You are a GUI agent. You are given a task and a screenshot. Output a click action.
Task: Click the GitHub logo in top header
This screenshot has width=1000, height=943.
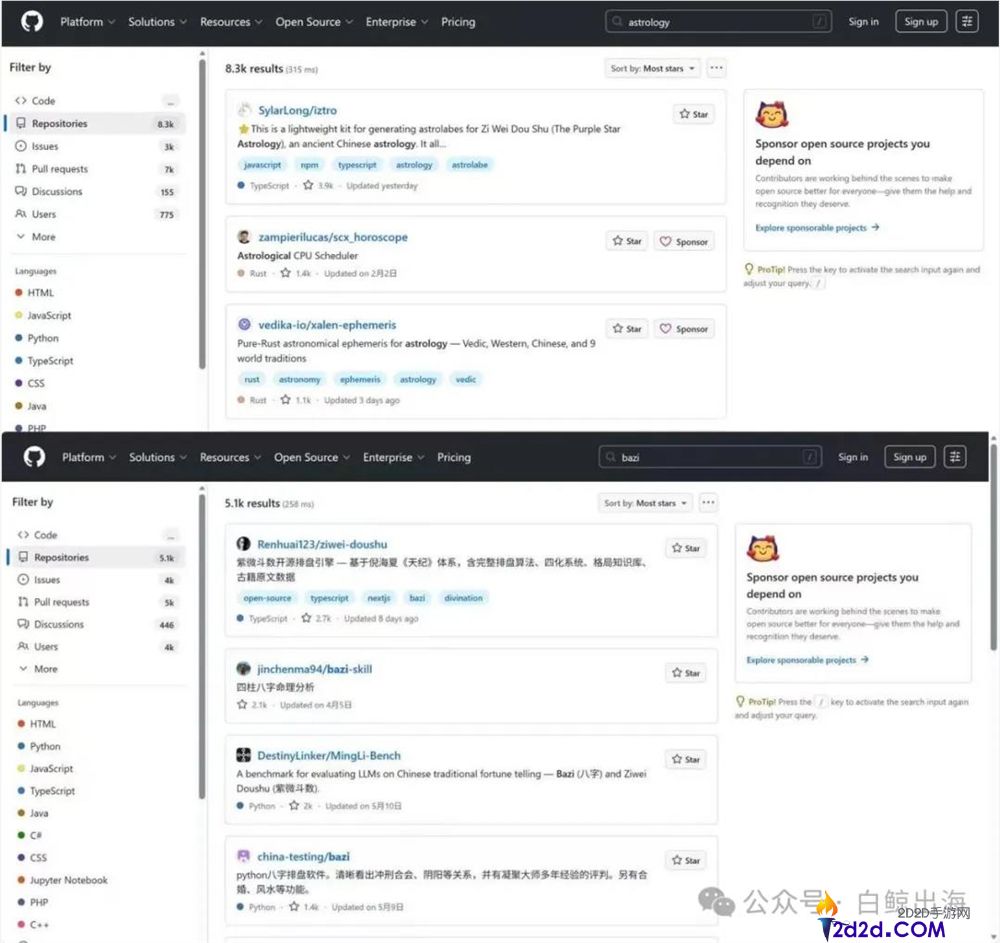point(32,21)
